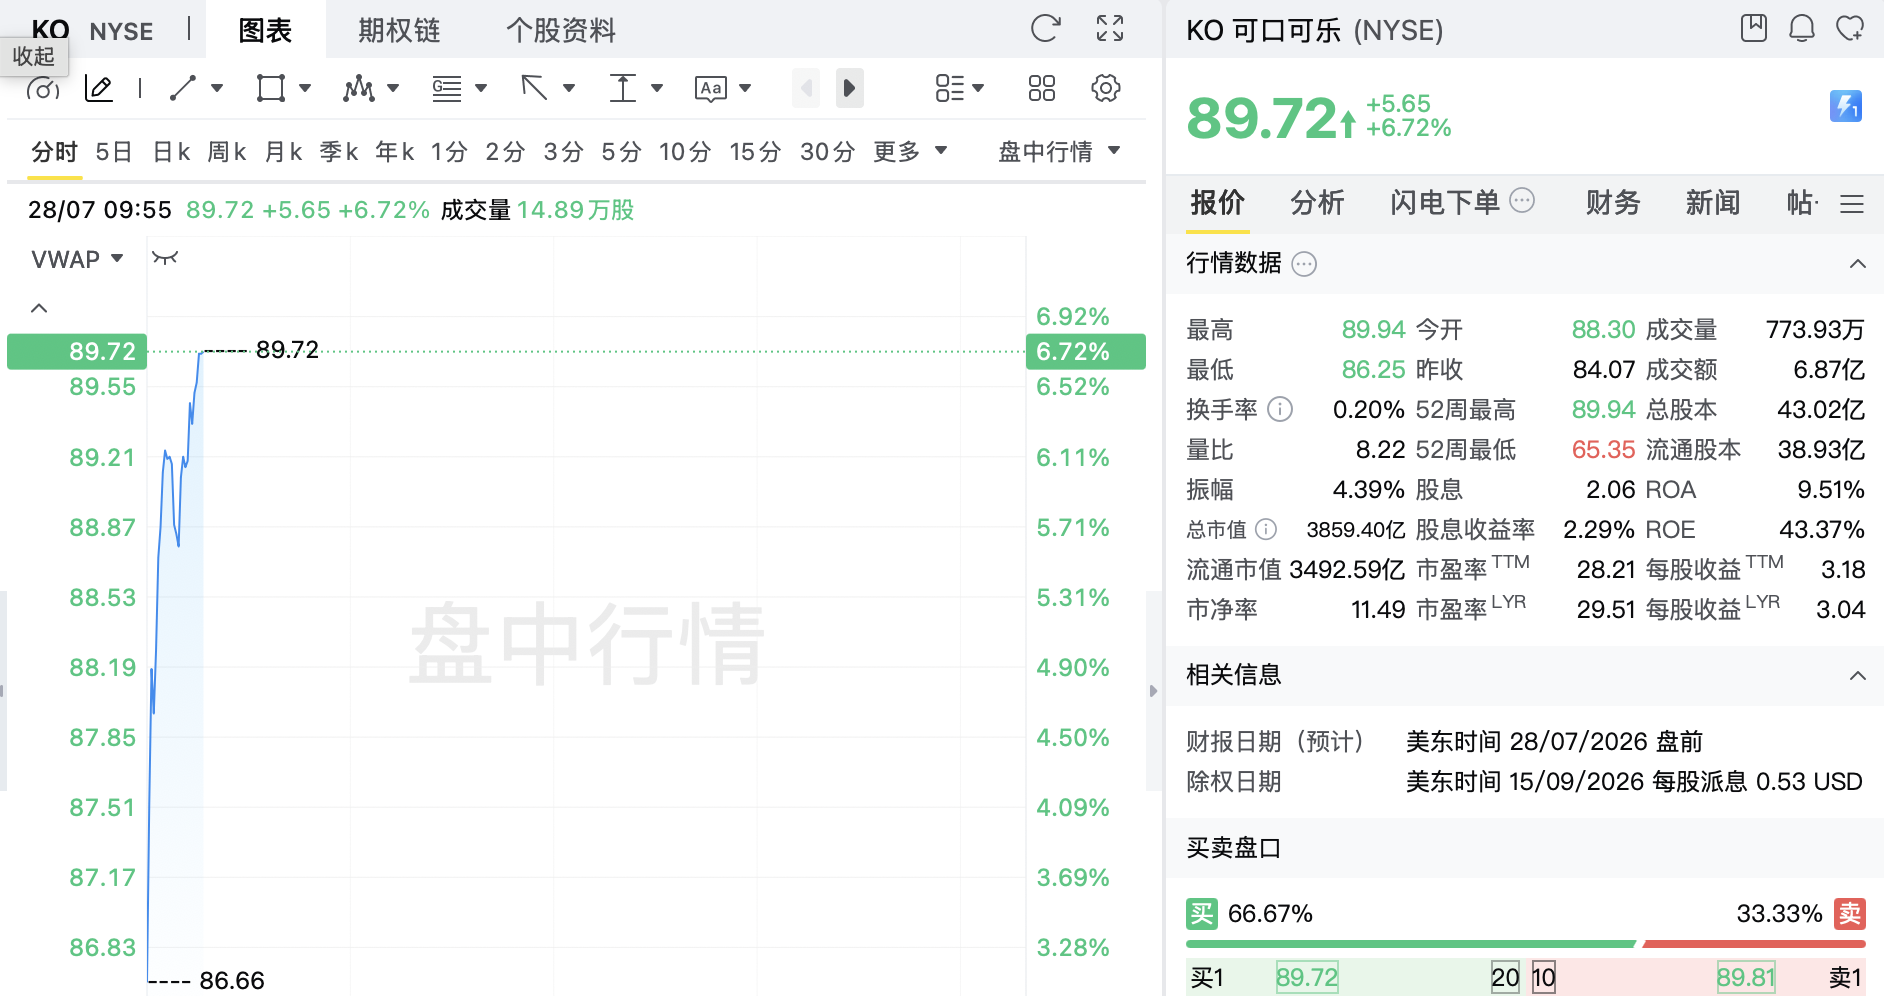Open the rectangle tool dropdown arrow
Viewport: 1884px width, 996px height.
tap(305, 88)
